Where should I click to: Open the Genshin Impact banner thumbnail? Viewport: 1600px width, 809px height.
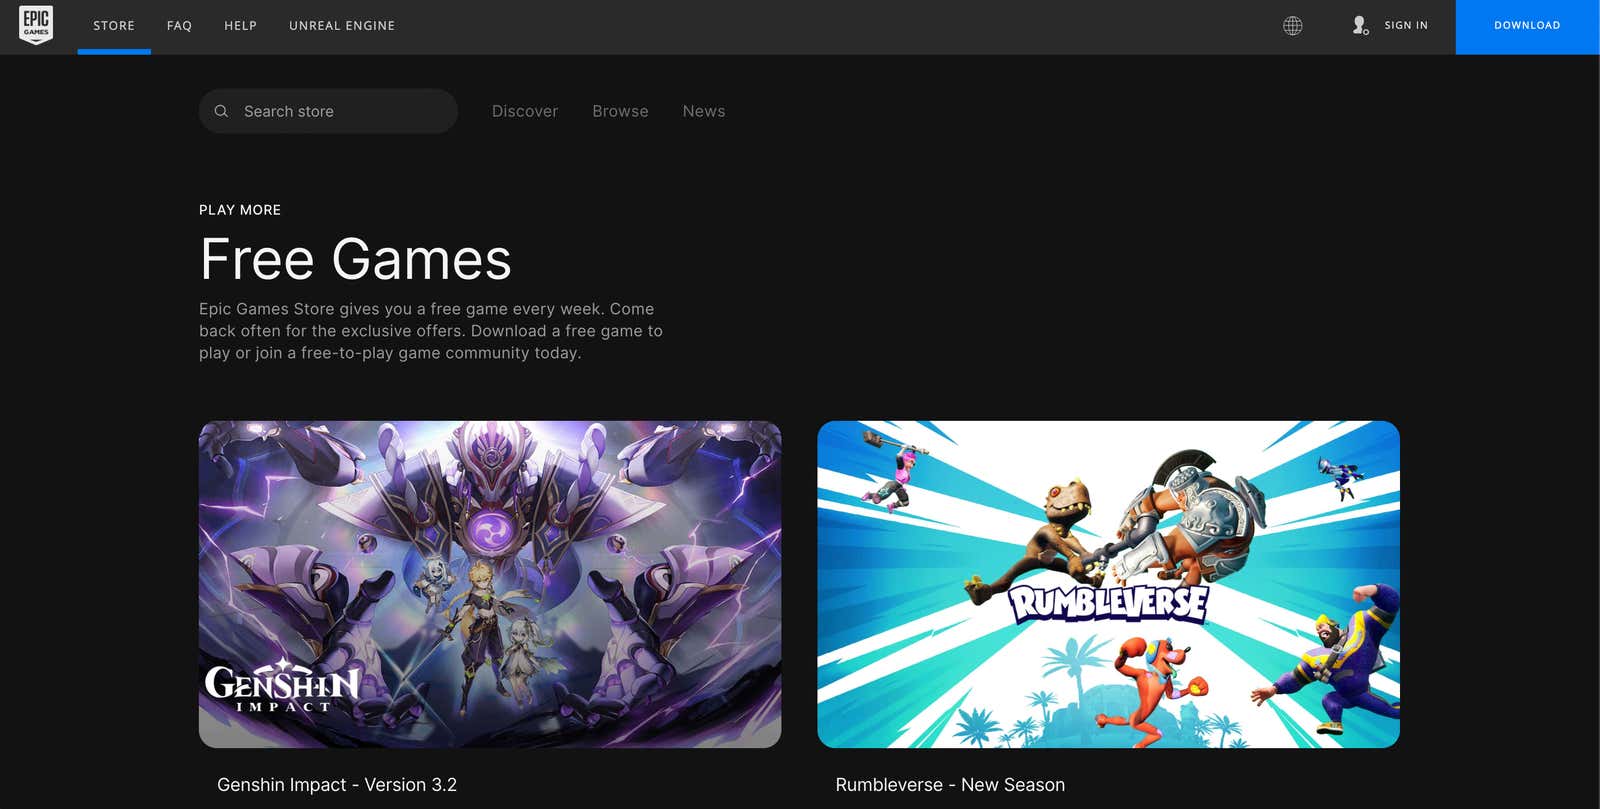pyautogui.click(x=490, y=584)
